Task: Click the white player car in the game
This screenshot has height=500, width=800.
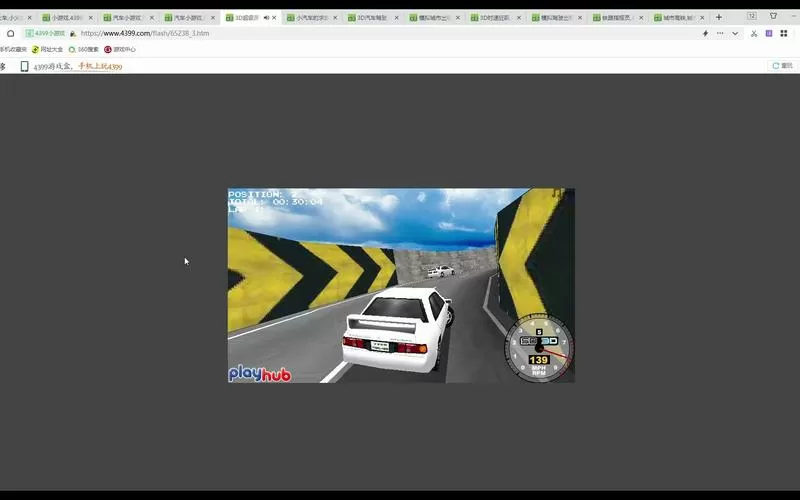Action: (x=397, y=329)
